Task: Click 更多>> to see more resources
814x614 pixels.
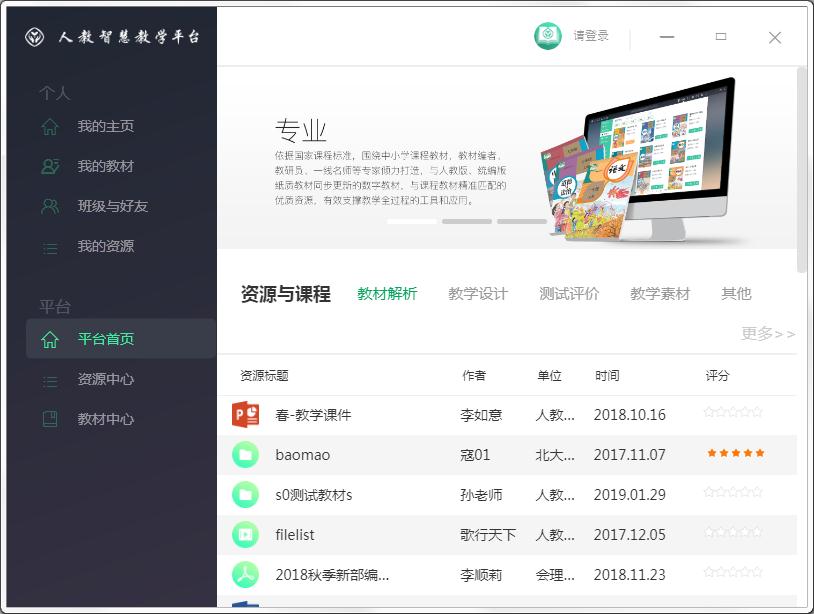Action: 768,333
